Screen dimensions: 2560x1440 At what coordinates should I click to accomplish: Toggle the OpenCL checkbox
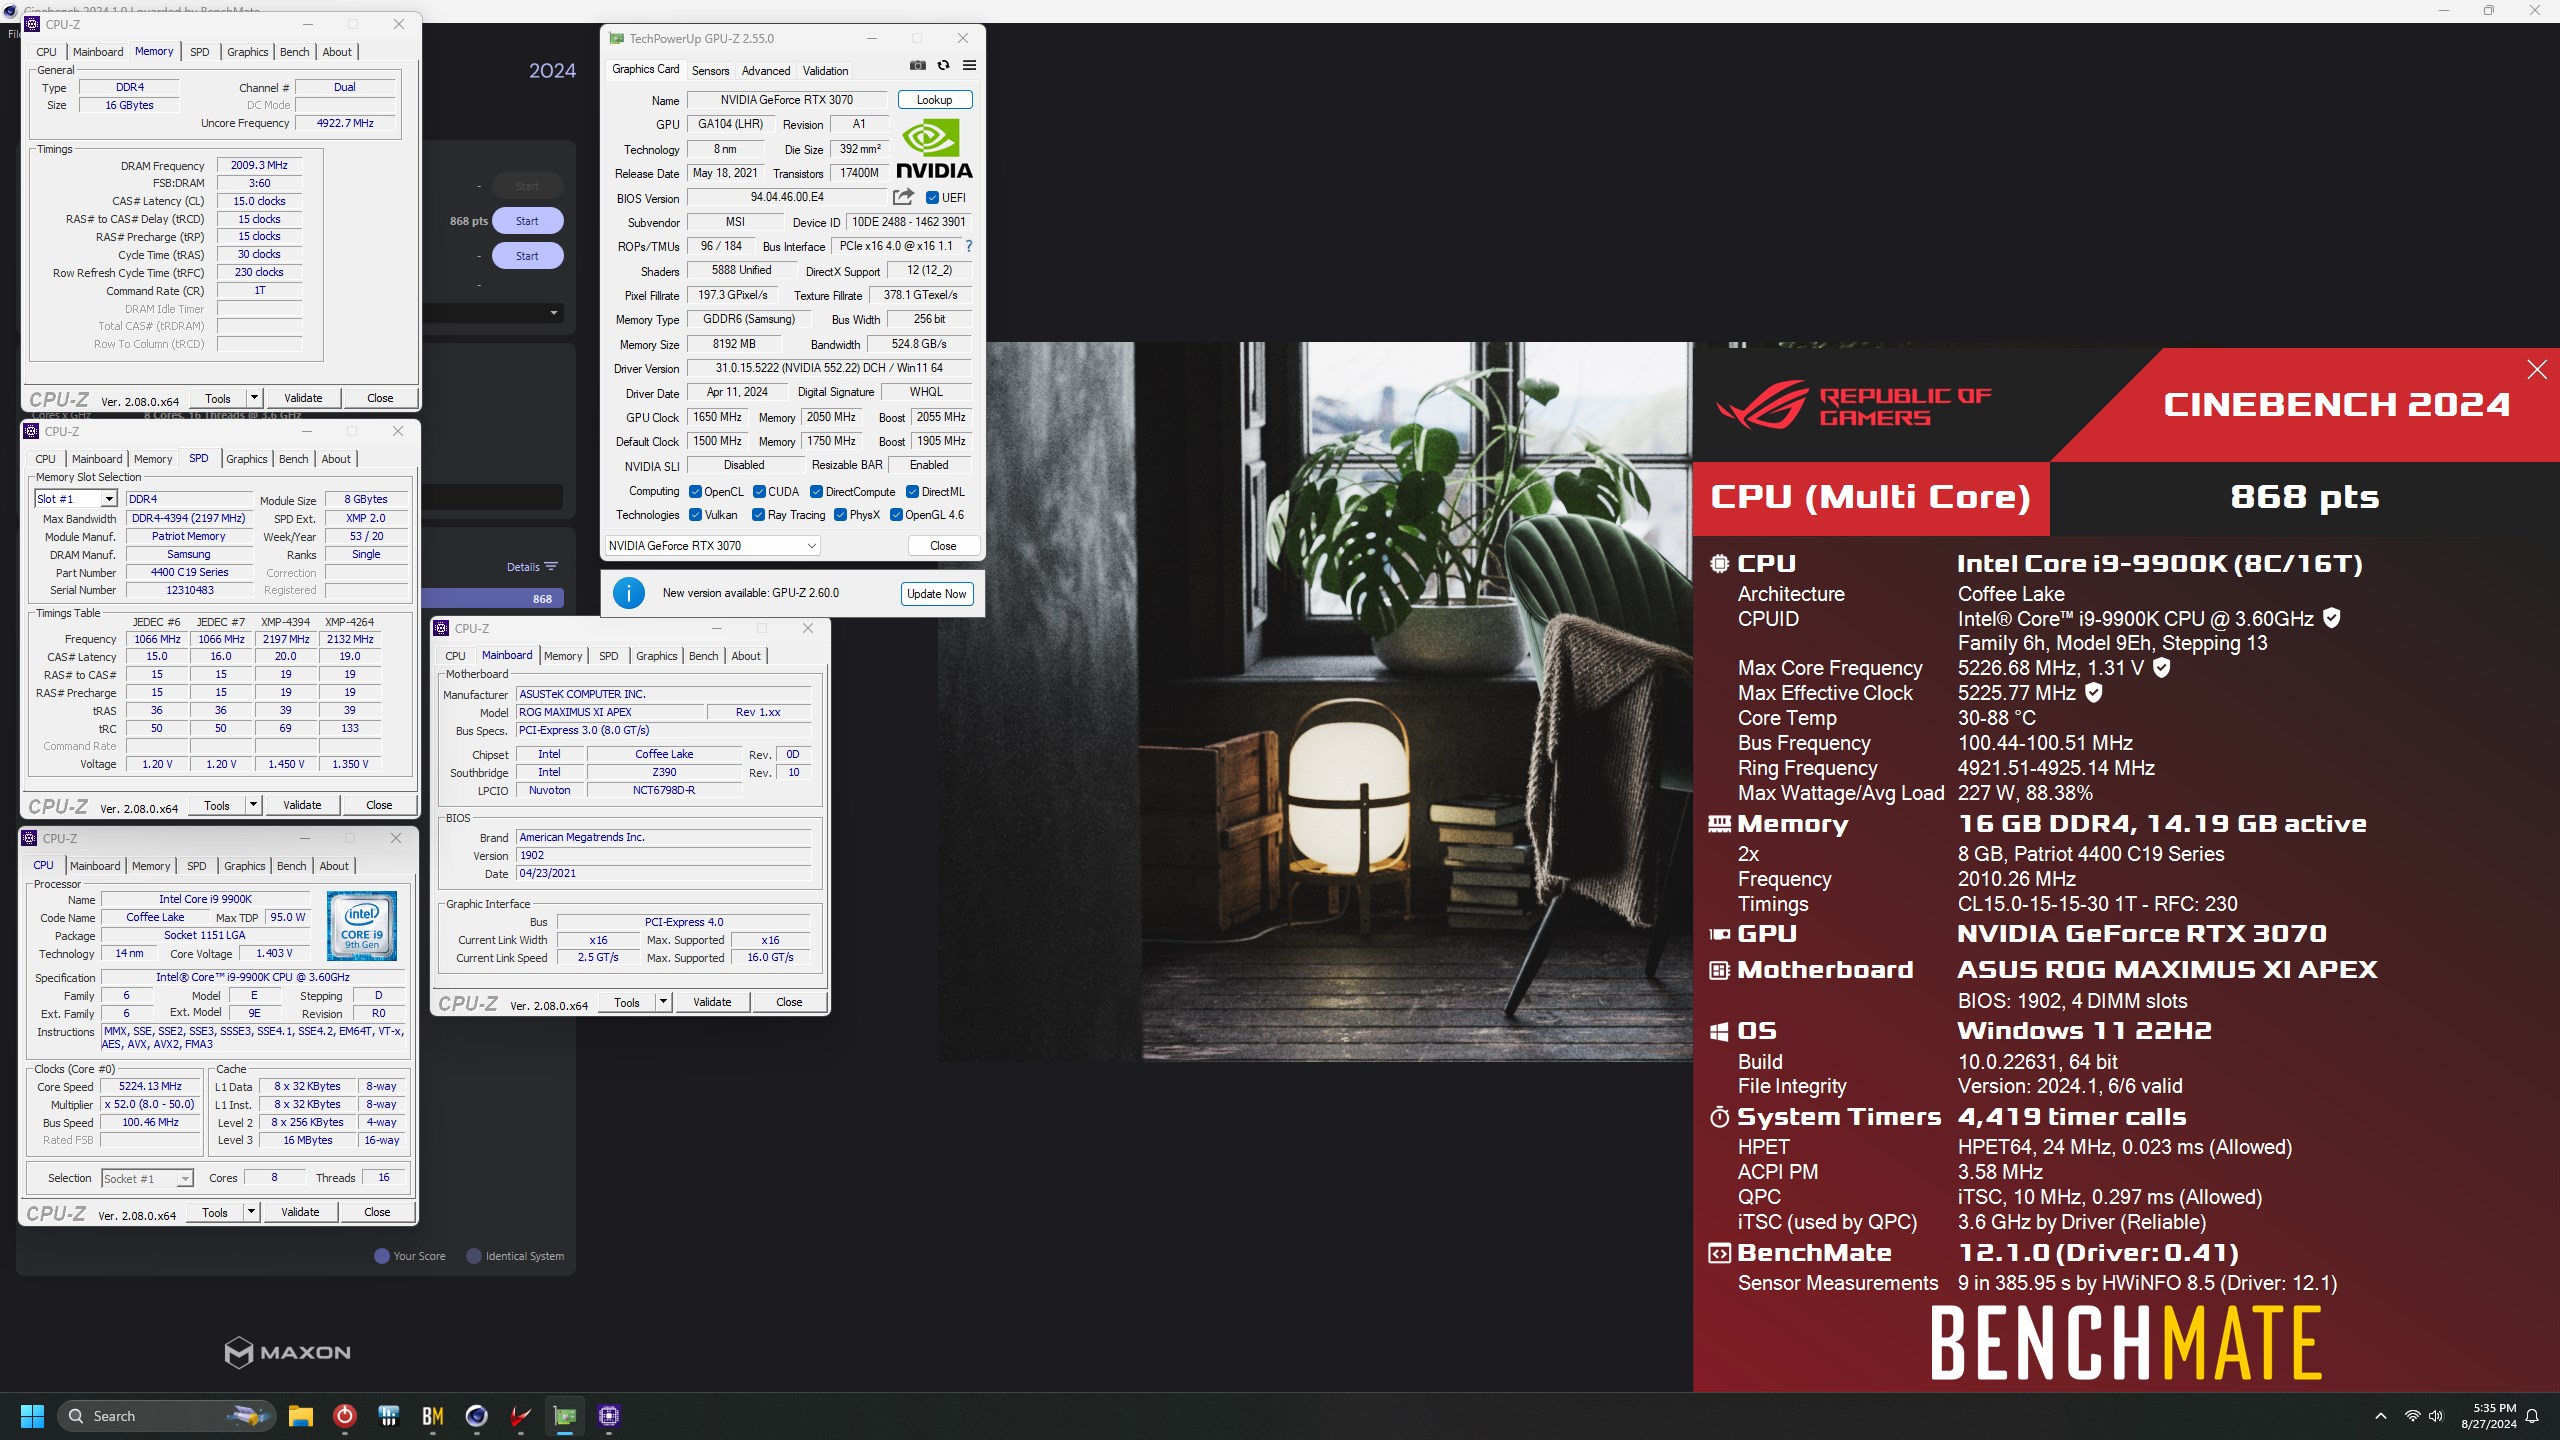695,492
